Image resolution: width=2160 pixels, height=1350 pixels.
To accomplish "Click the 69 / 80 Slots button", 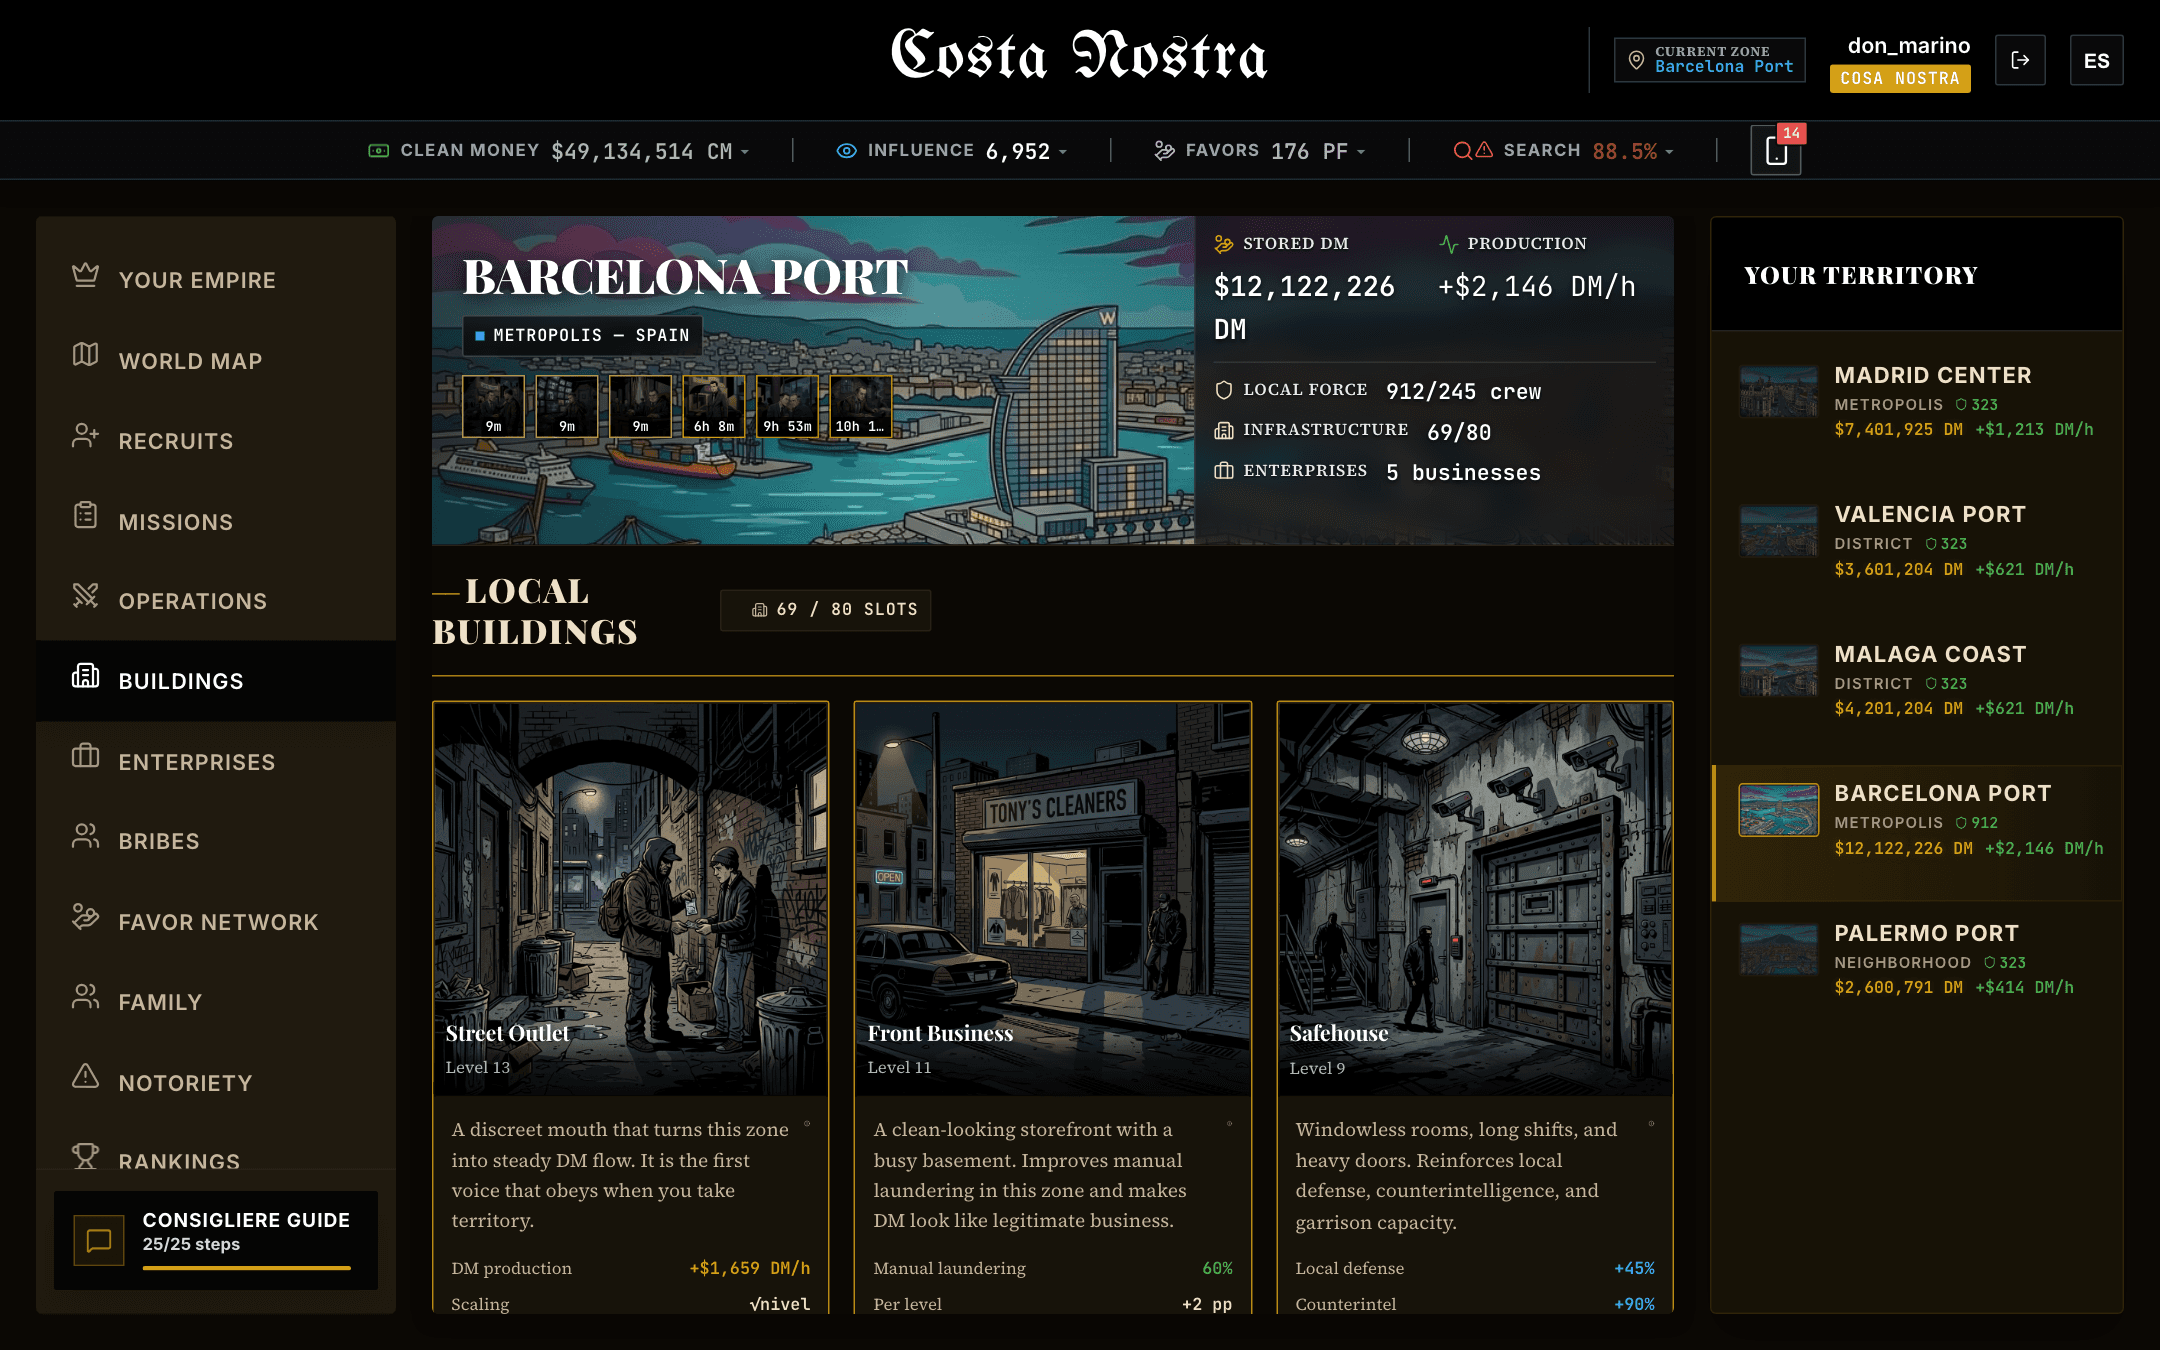I will click(825, 610).
